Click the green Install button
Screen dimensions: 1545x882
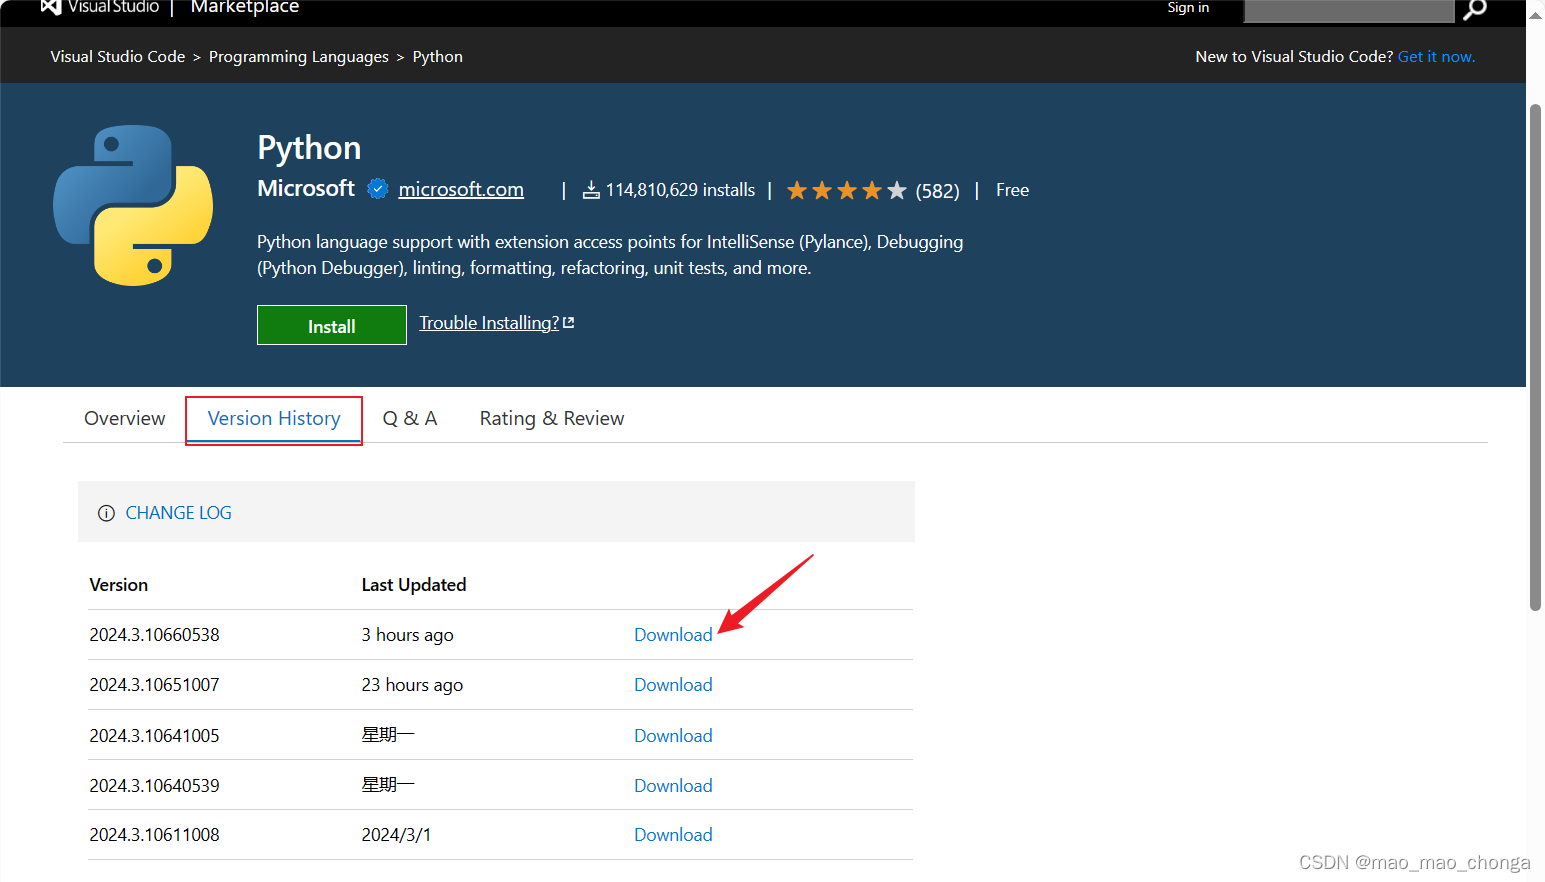(332, 325)
